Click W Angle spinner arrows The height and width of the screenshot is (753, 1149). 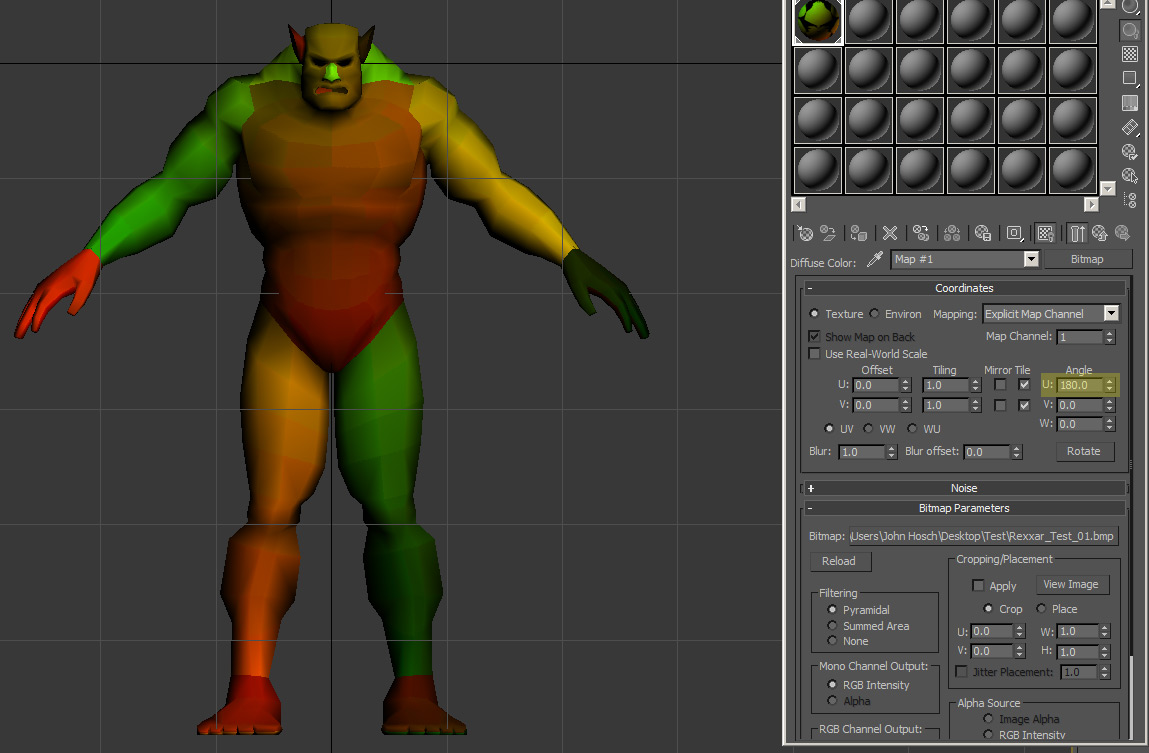[x=1109, y=424]
